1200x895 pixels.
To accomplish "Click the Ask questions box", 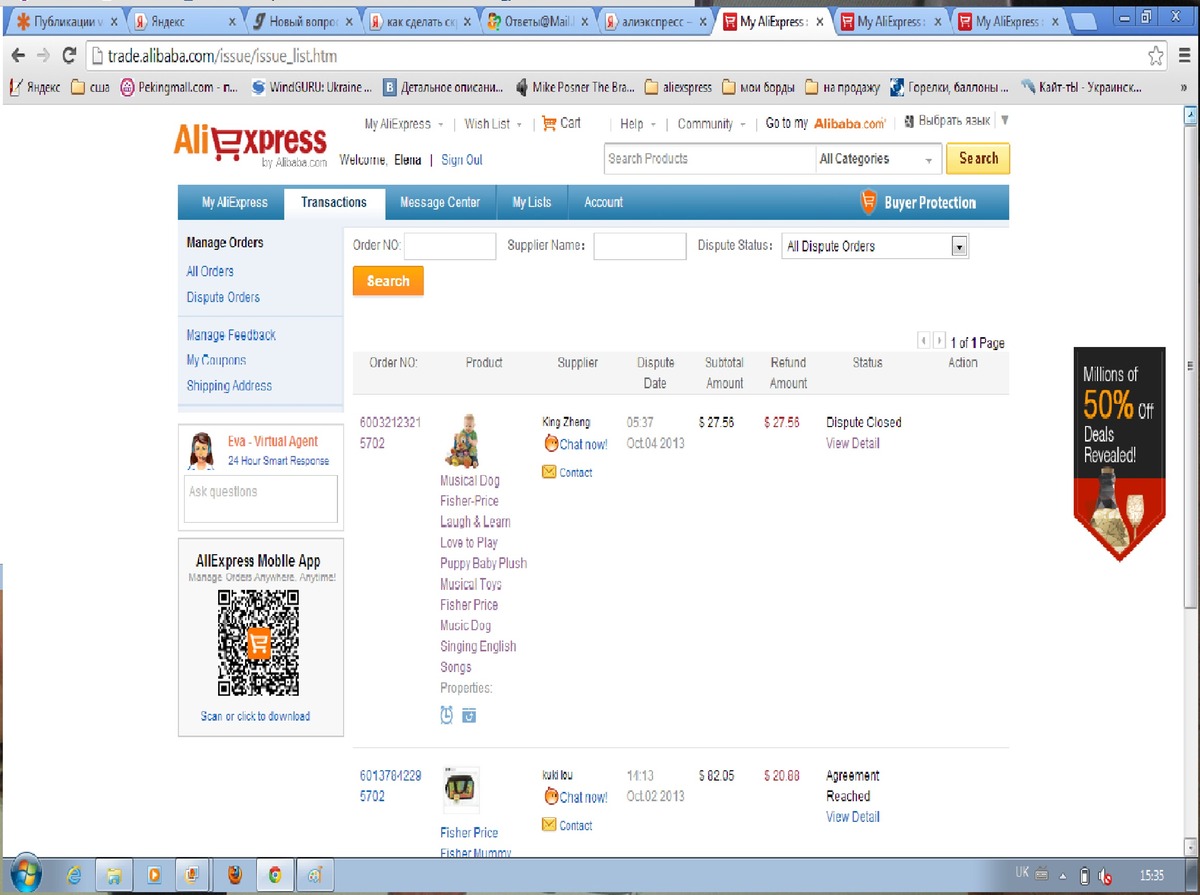I will 261,498.
